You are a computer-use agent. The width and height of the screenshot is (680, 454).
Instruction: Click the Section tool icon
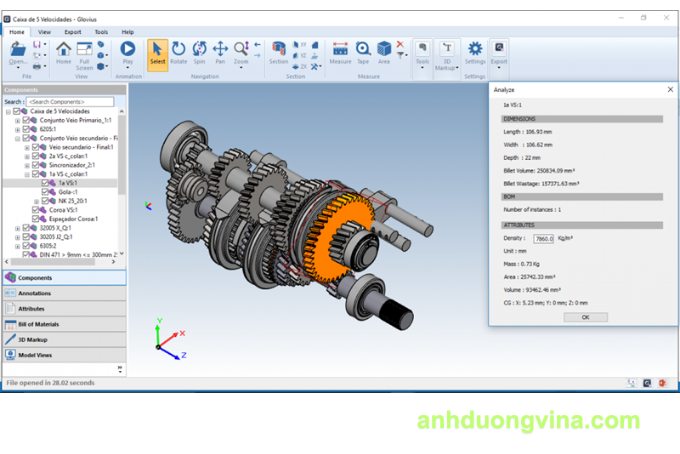point(279,52)
